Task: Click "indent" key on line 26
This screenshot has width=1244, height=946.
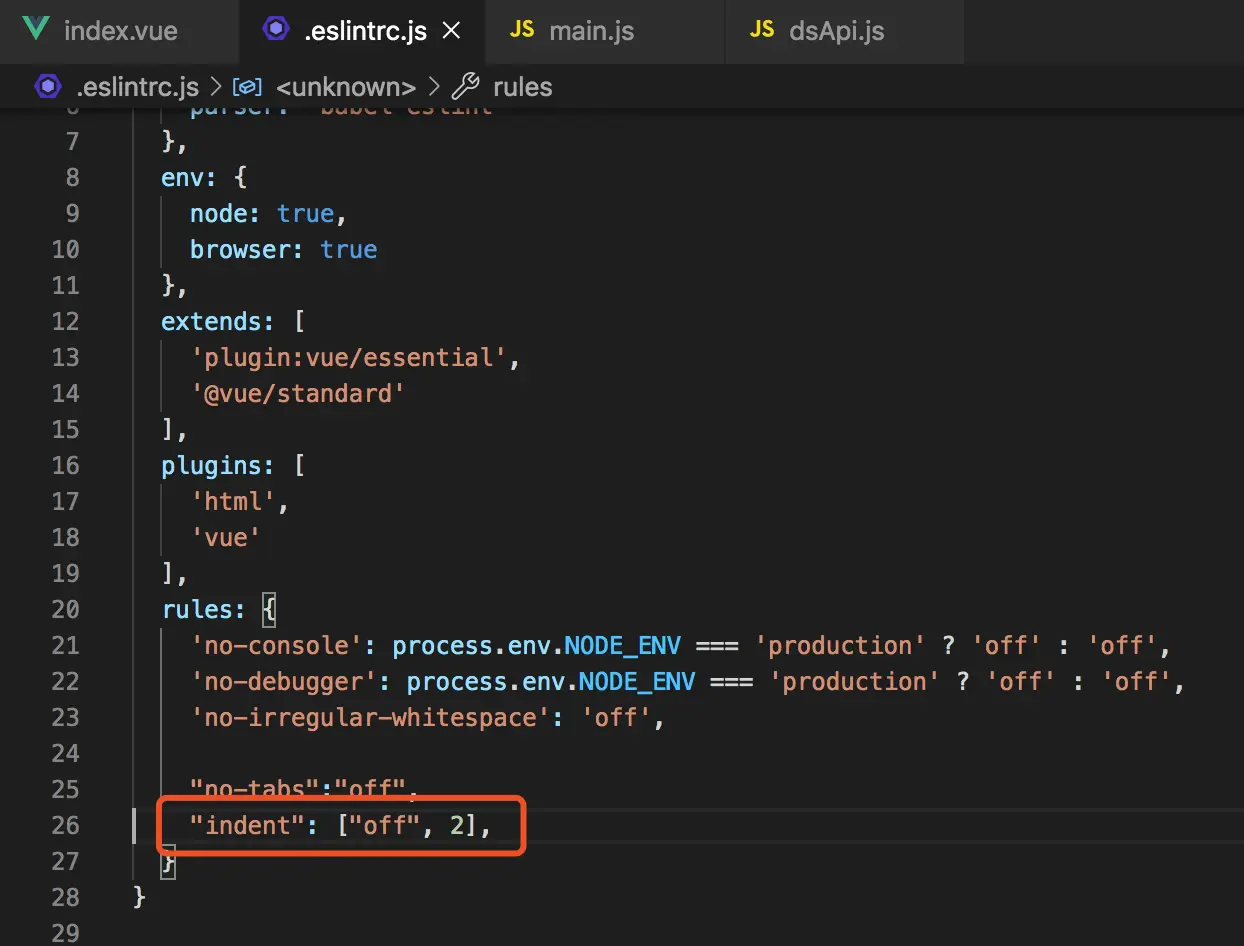Action: 247,825
